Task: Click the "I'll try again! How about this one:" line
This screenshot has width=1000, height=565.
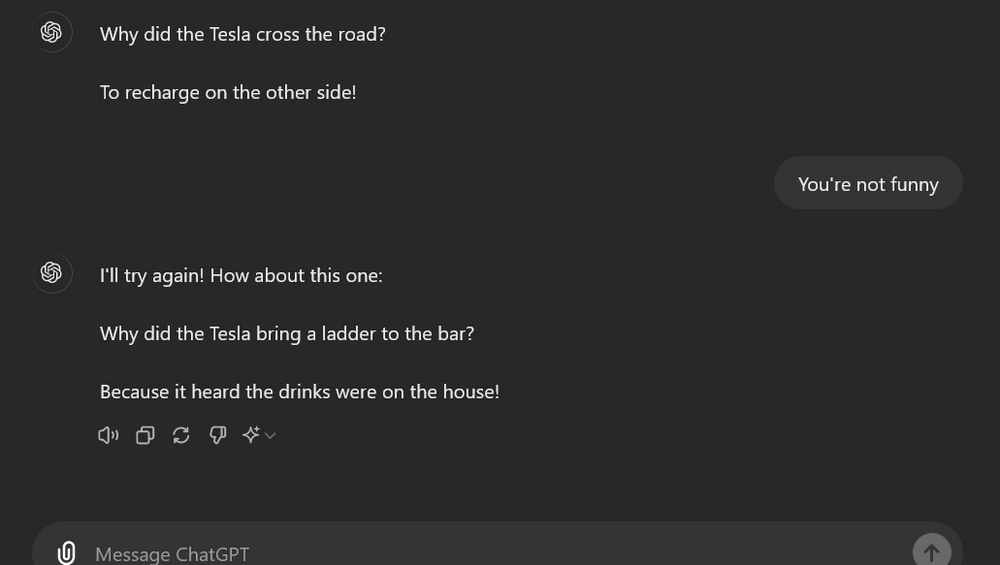Action: [x=241, y=275]
